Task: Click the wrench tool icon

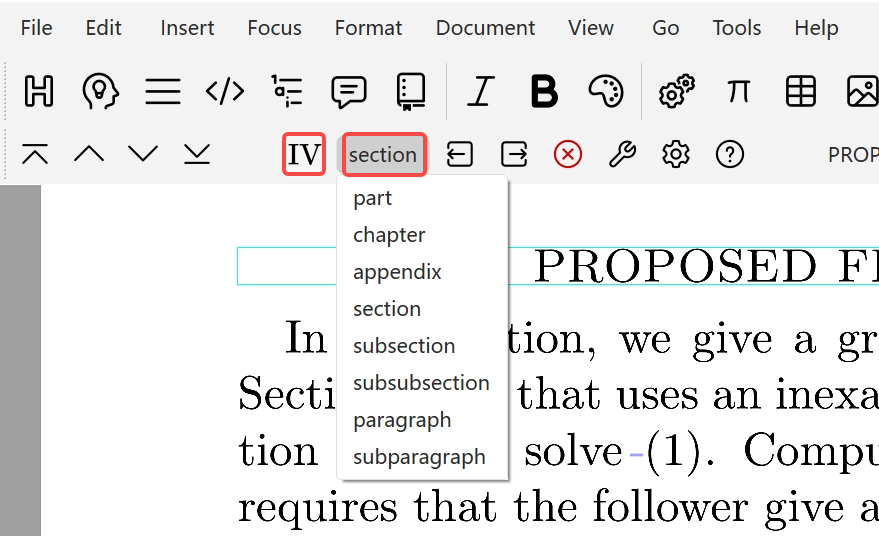Action: pos(622,154)
